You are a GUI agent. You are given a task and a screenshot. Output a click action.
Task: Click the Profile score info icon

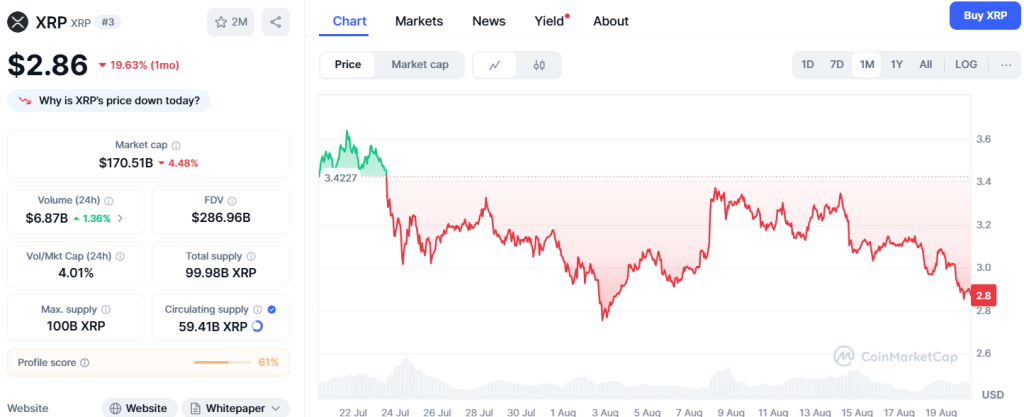click(x=85, y=363)
